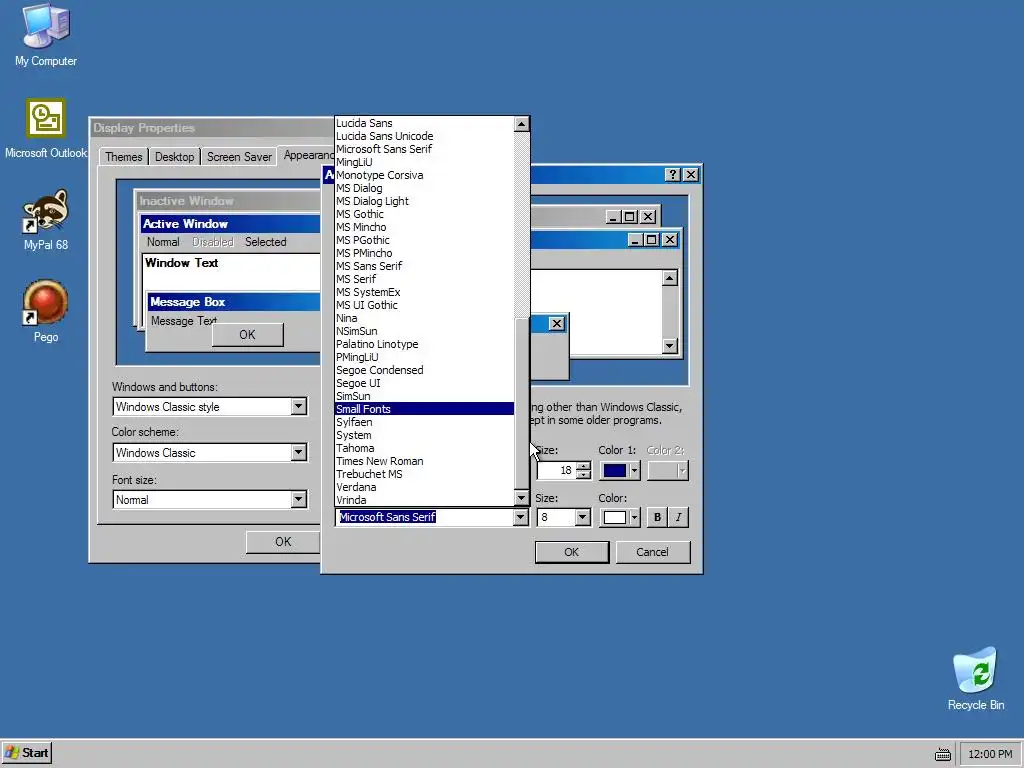Choose Segoe UI font
This screenshot has width=1024, height=768.
(x=424, y=383)
